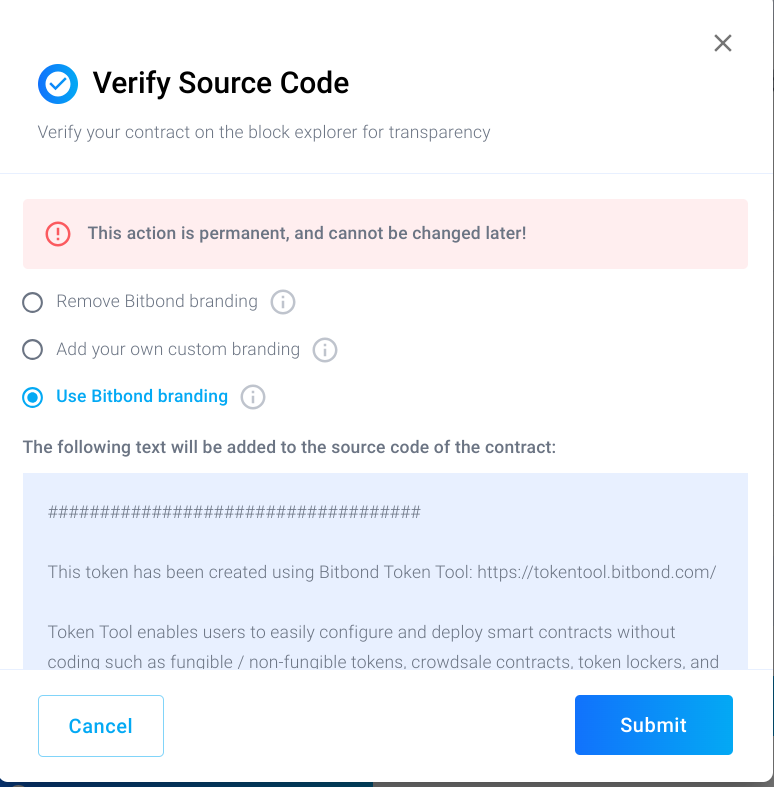Click the 'Remove Bitbond branding' label text
This screenshot has height=787, width=774.
click(157, 301)
